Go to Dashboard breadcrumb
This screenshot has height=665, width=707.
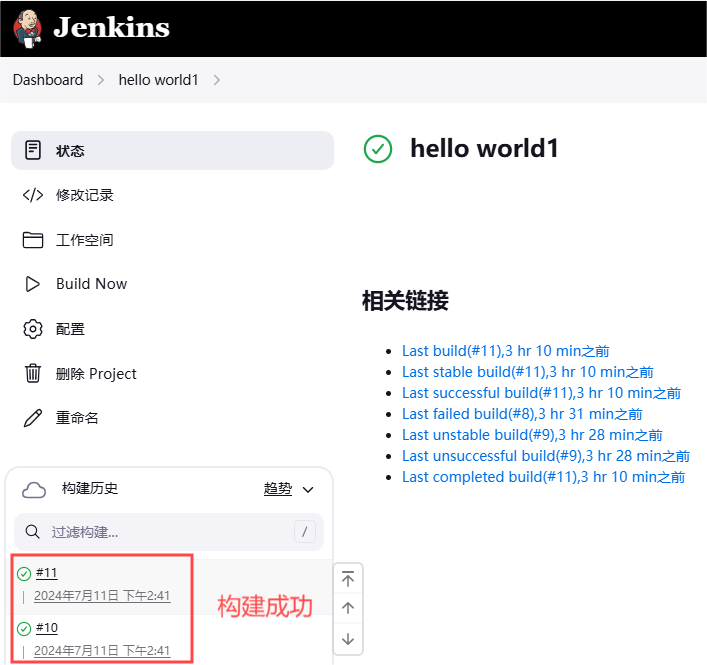coord(48,80)
